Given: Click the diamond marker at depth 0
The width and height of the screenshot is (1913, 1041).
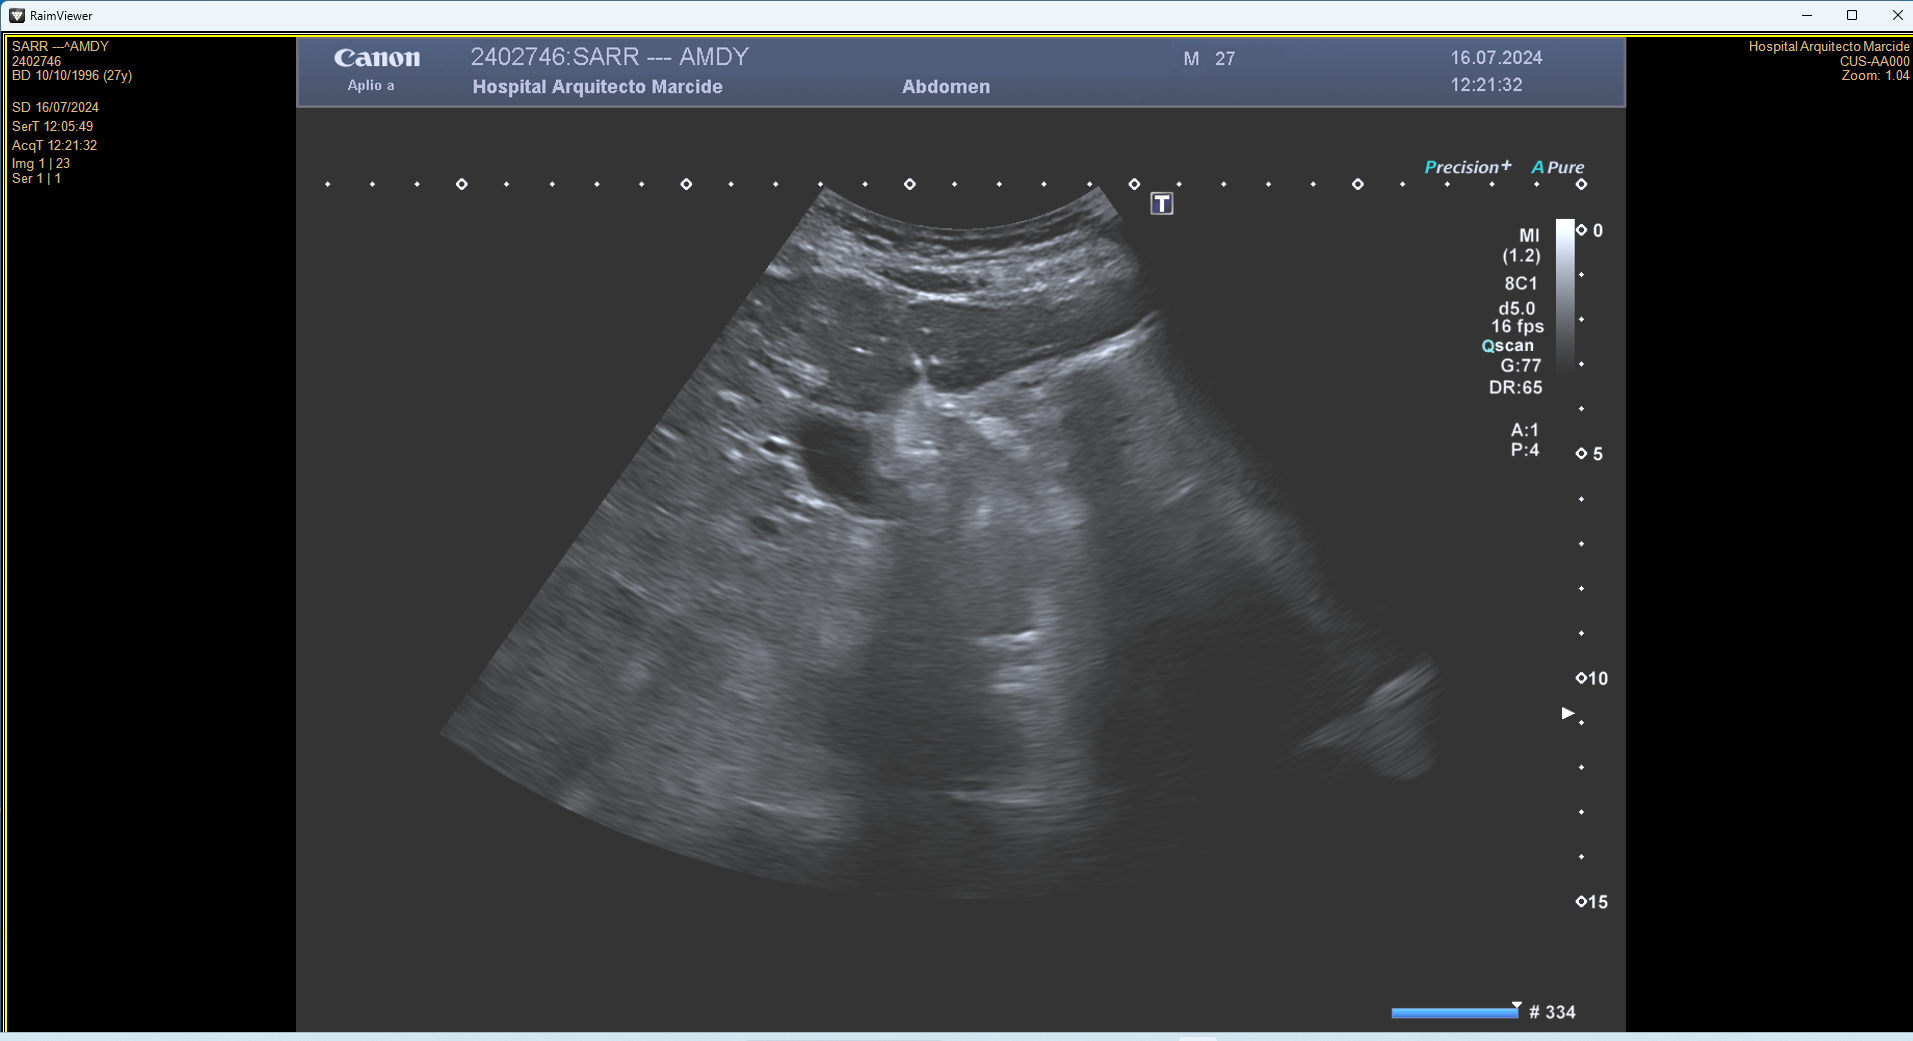Looking at the screenshot, I should (1581, 230).
